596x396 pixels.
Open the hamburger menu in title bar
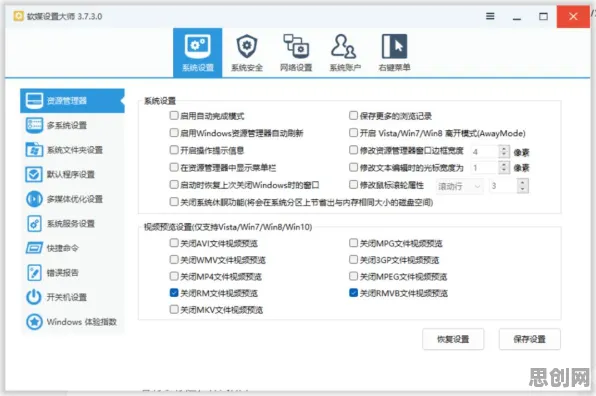[490, 16]
